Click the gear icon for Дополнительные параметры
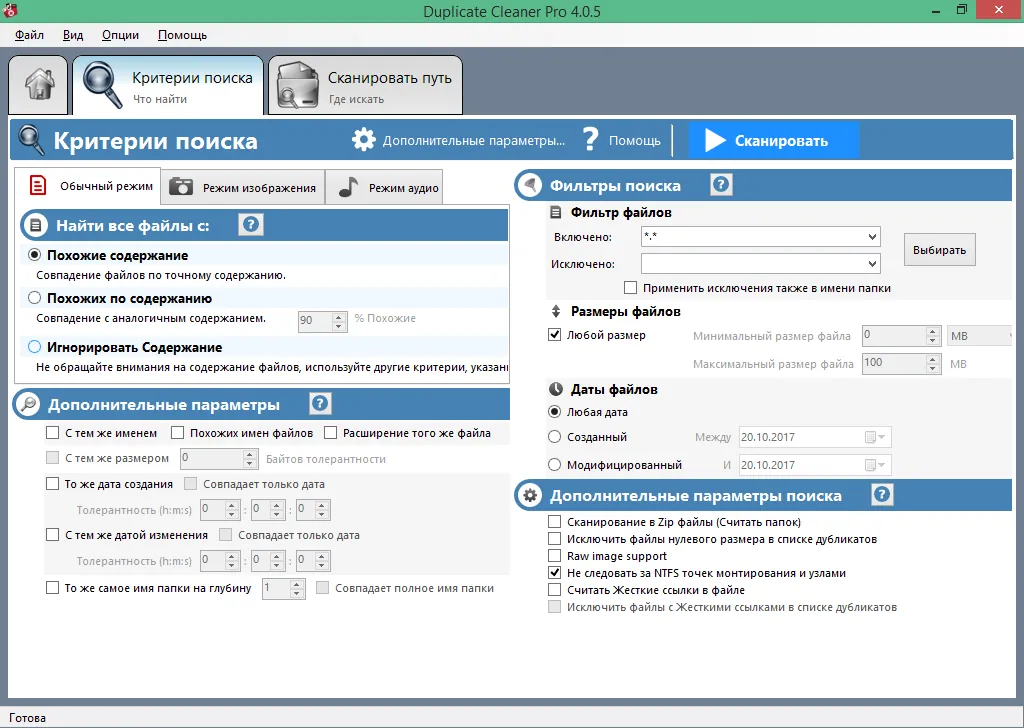1024x728 pixels. [x=364, y=140]
